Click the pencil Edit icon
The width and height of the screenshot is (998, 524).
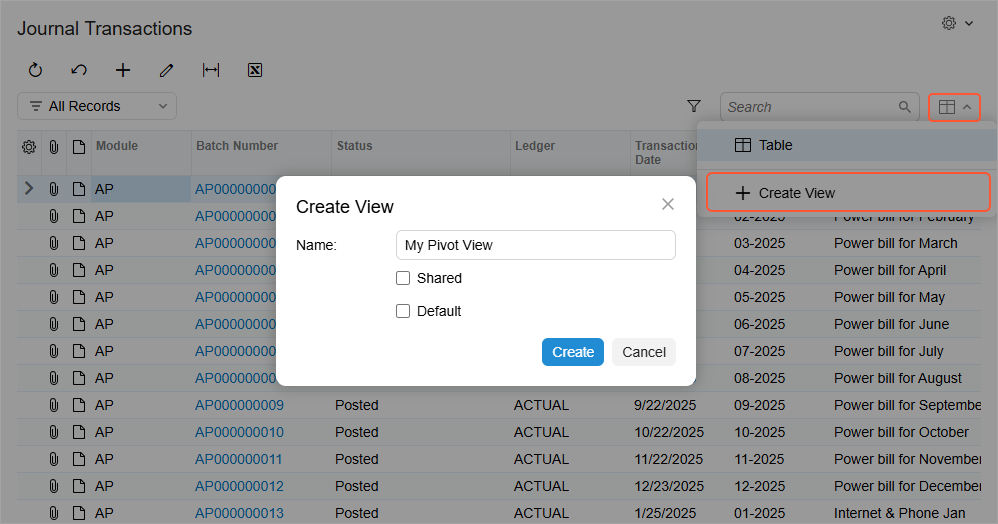pos(167,70)
